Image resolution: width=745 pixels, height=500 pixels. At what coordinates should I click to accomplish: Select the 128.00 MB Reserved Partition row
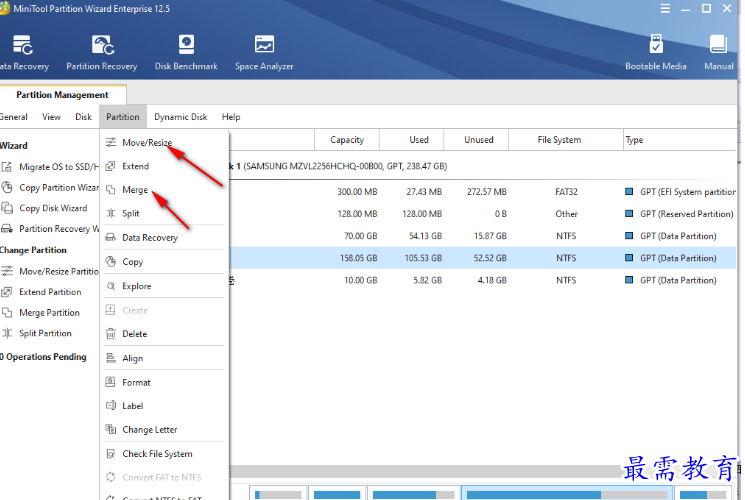(x=483, y=214)
